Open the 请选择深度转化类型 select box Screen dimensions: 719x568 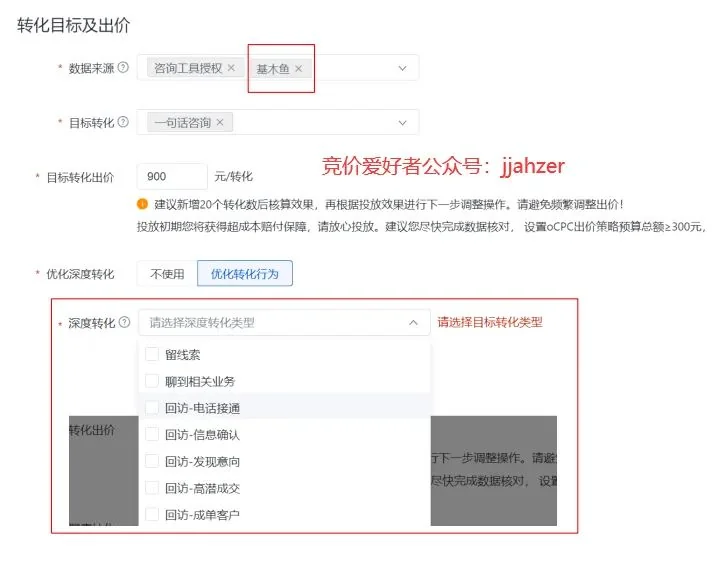click(284, 323)
